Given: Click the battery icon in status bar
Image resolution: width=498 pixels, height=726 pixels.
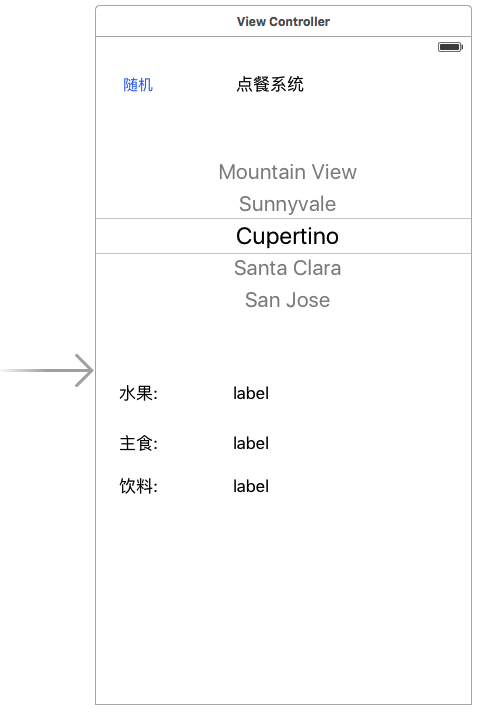Looking at the screenshot, I should (450, 47).
